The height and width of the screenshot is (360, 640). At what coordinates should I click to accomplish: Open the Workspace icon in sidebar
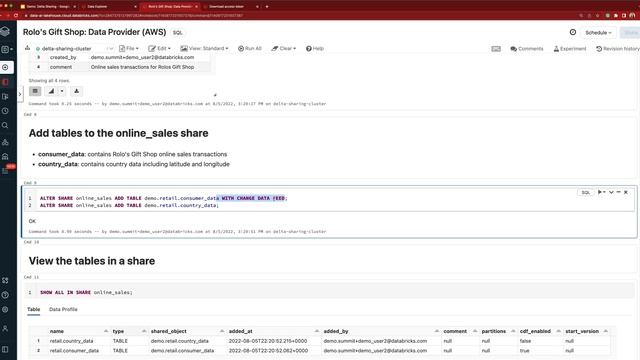tap(5, 82)
